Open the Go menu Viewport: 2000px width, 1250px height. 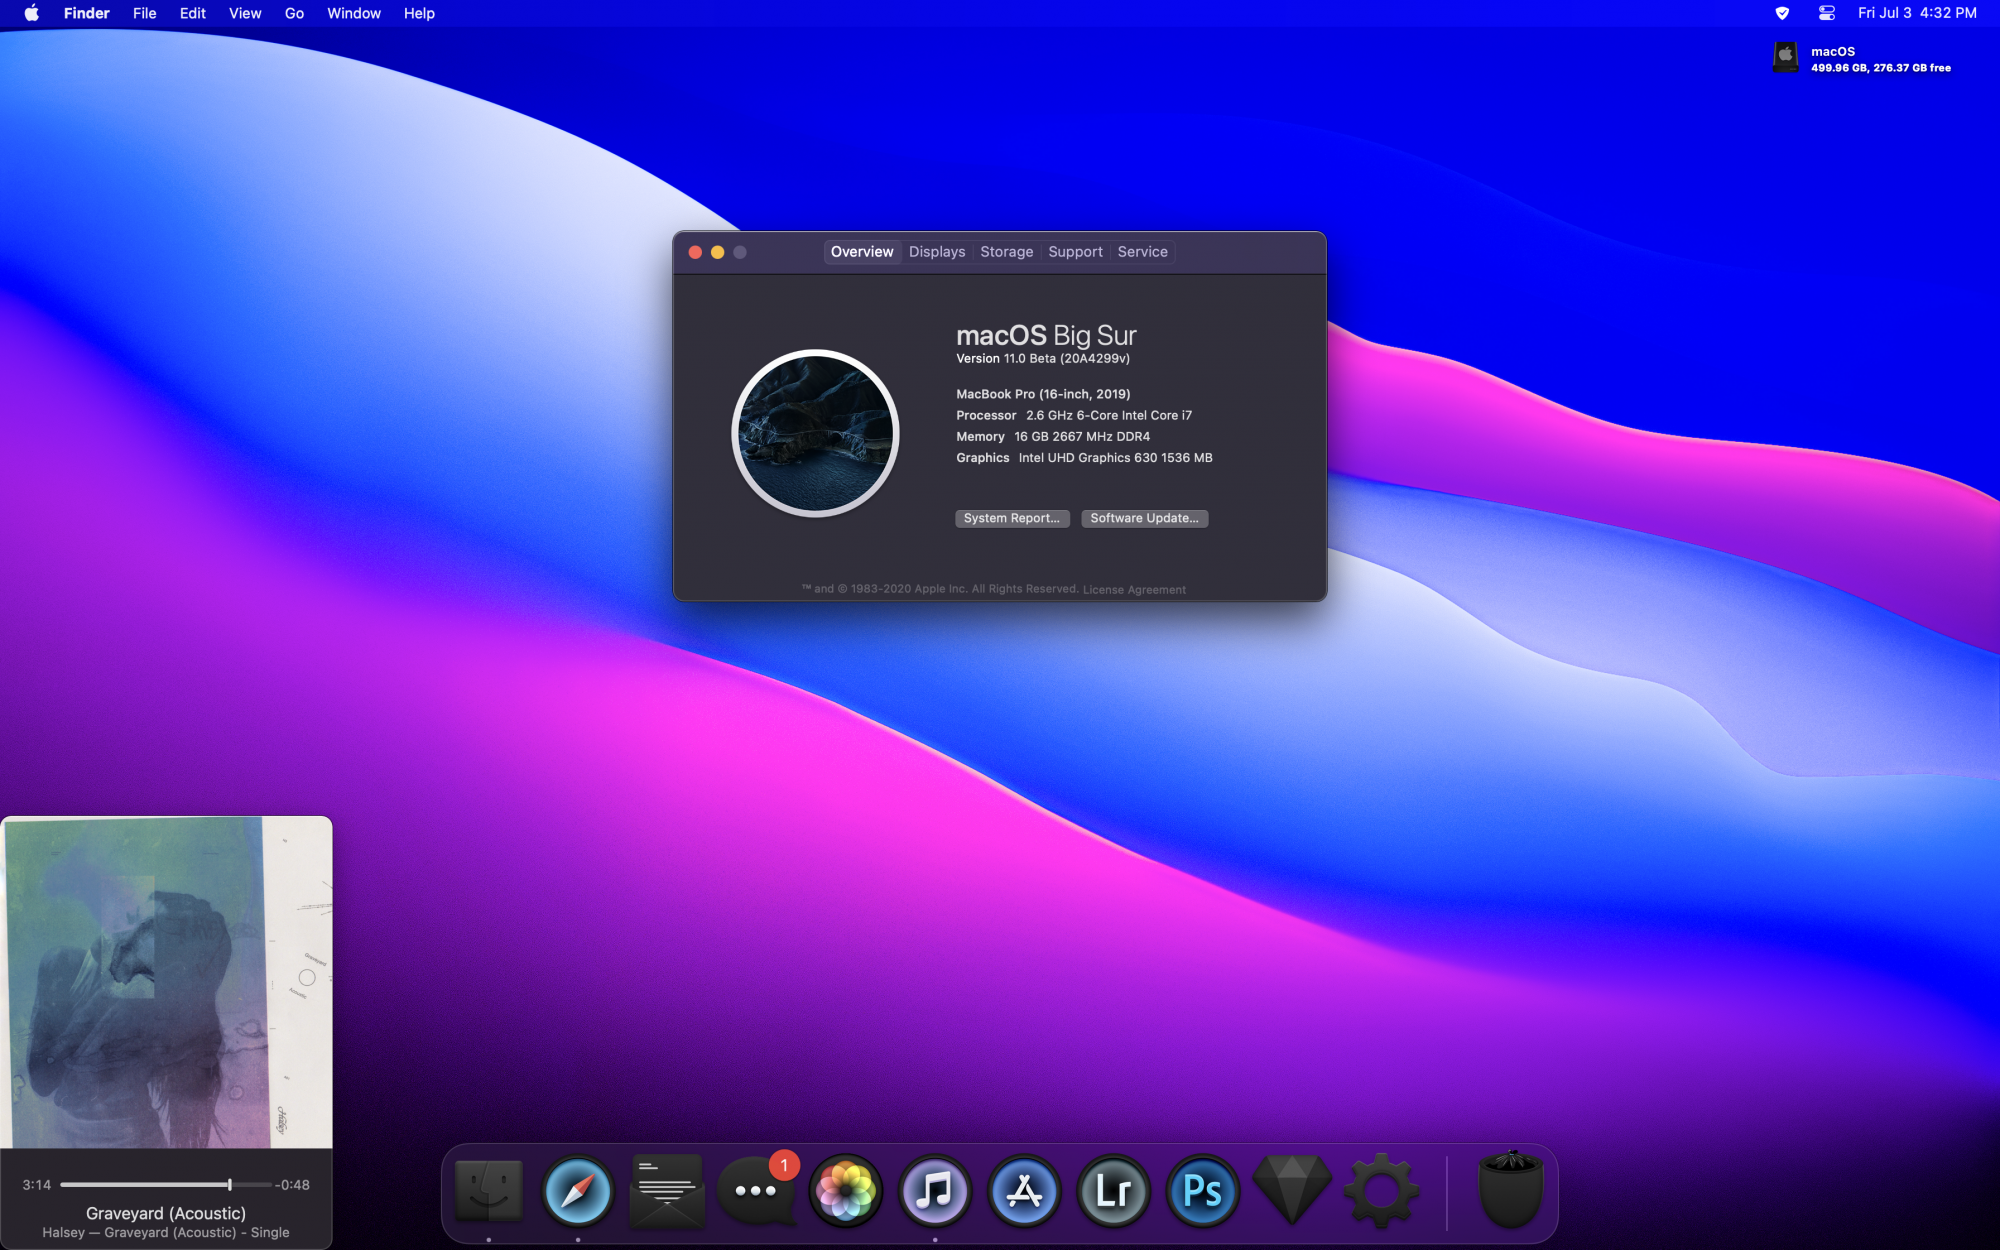pyautogui.click(x=294, y=13)
